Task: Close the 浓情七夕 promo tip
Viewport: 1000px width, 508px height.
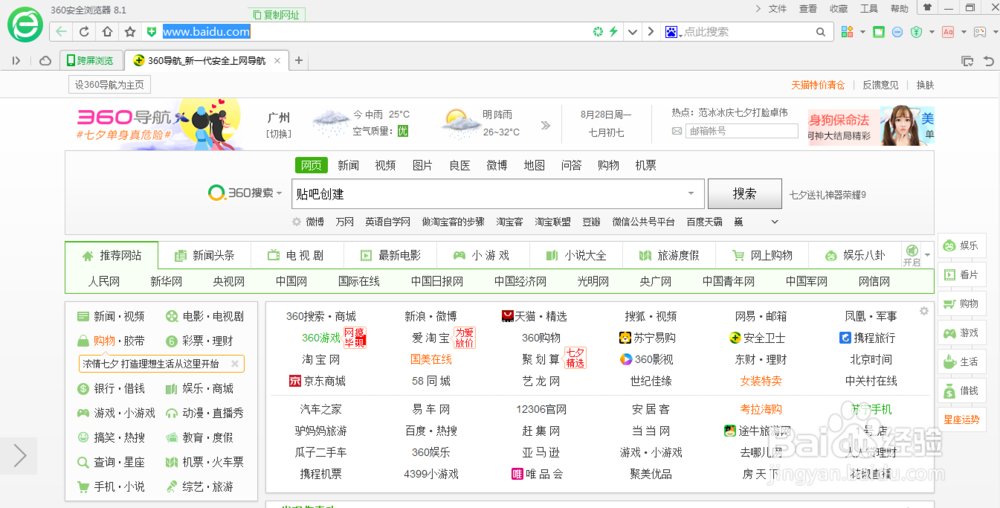Action: 235,364
